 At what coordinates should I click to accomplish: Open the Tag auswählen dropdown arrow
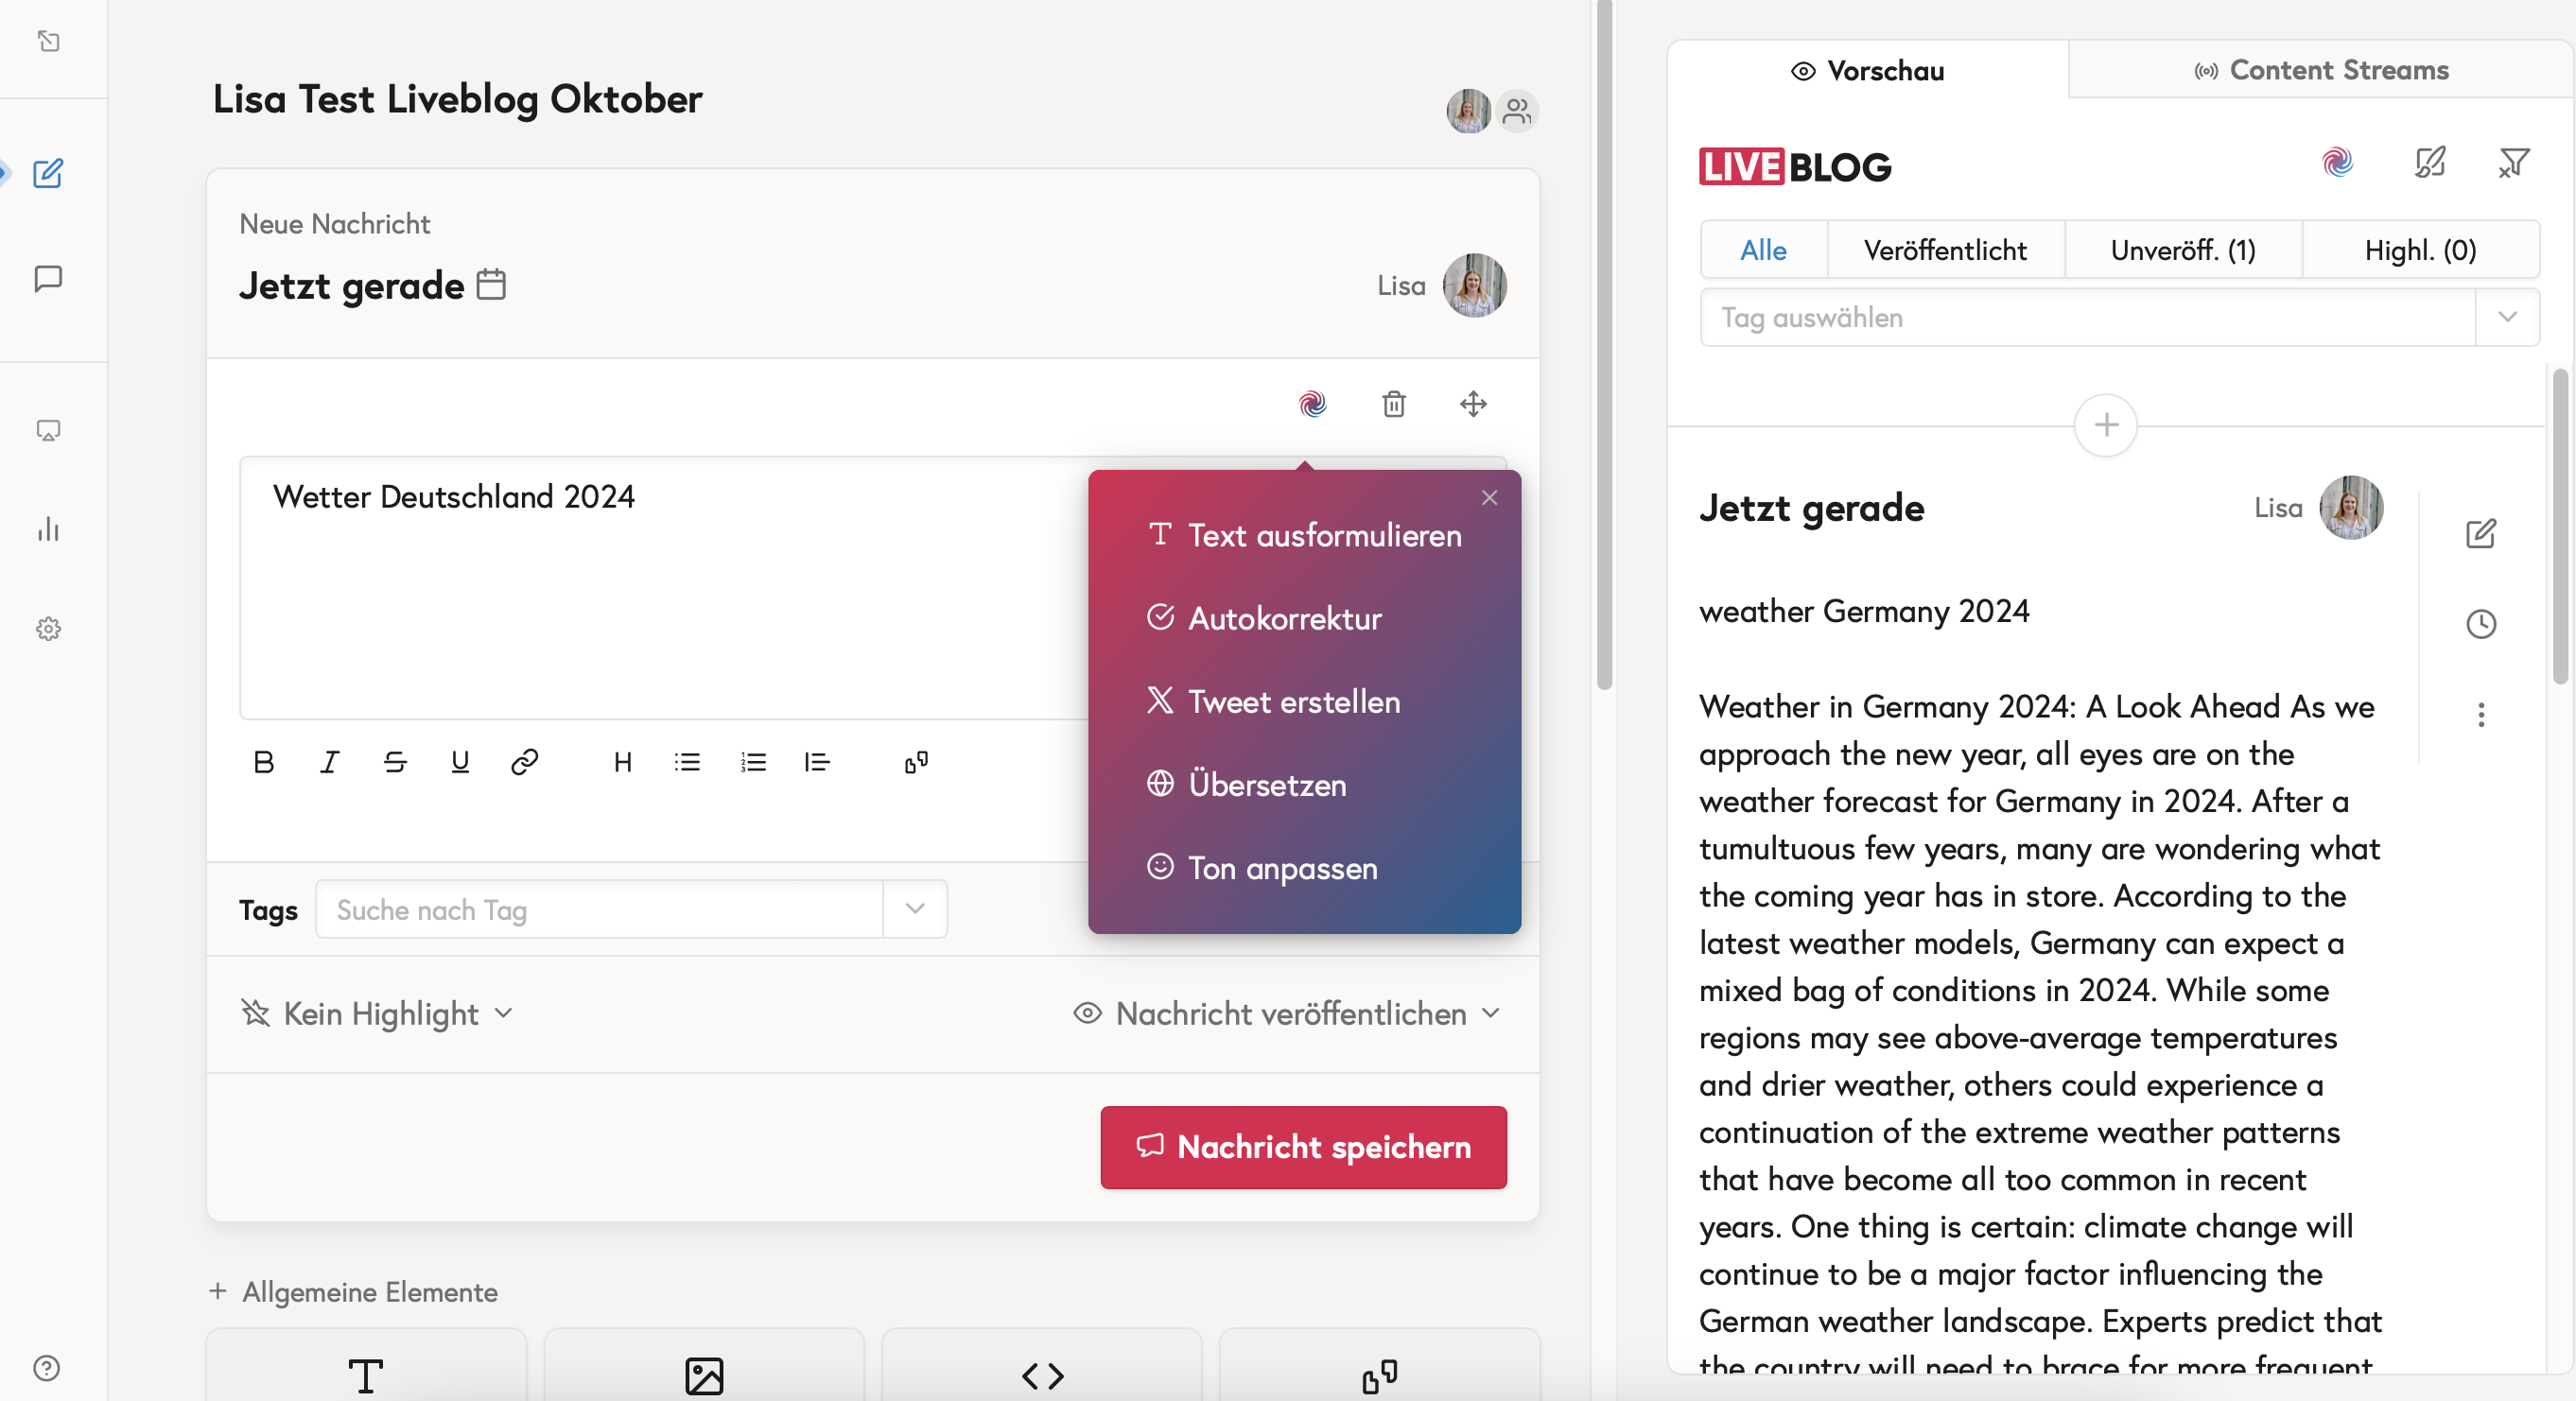pyautogui.click(x=2506, y=317)
